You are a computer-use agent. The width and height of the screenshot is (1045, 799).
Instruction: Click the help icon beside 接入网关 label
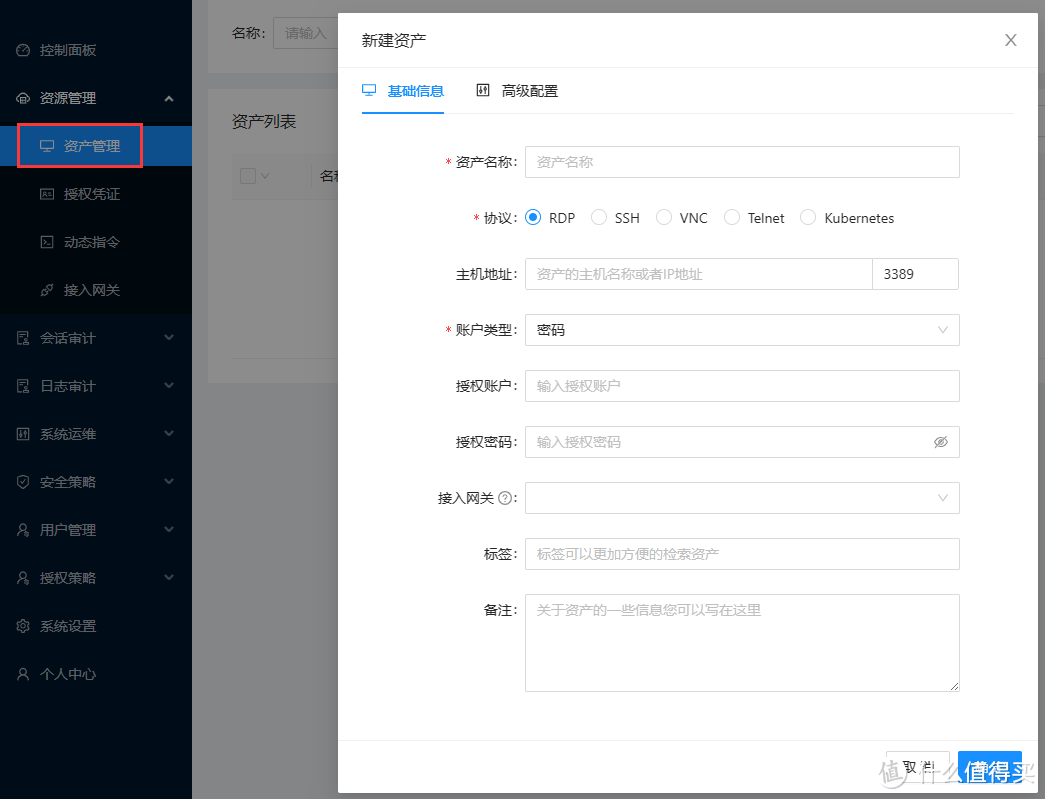[505, 498]
